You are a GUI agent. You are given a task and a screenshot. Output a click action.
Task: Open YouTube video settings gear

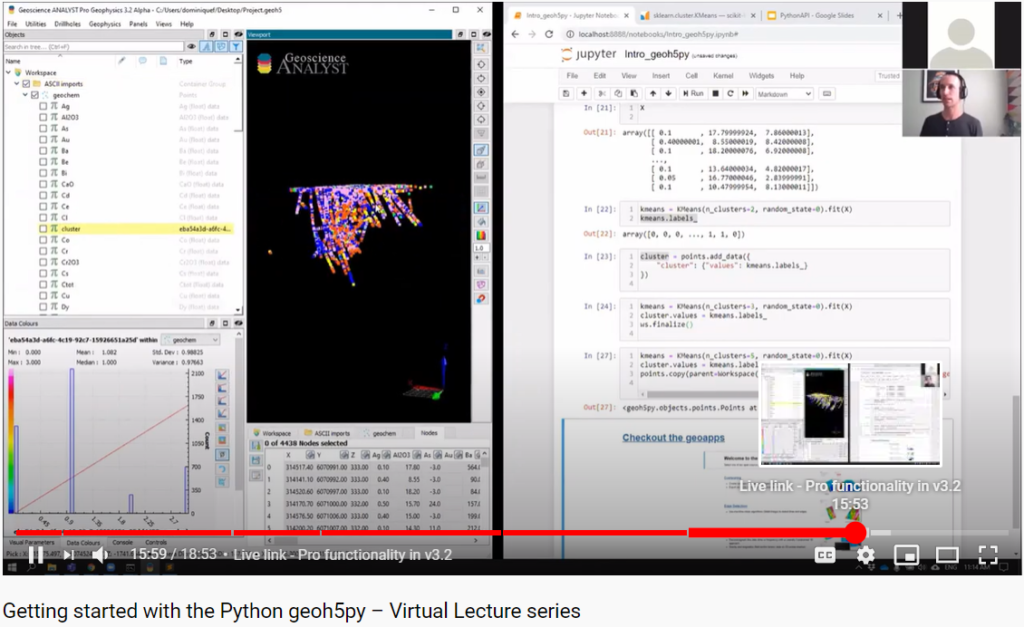point(865,555)
